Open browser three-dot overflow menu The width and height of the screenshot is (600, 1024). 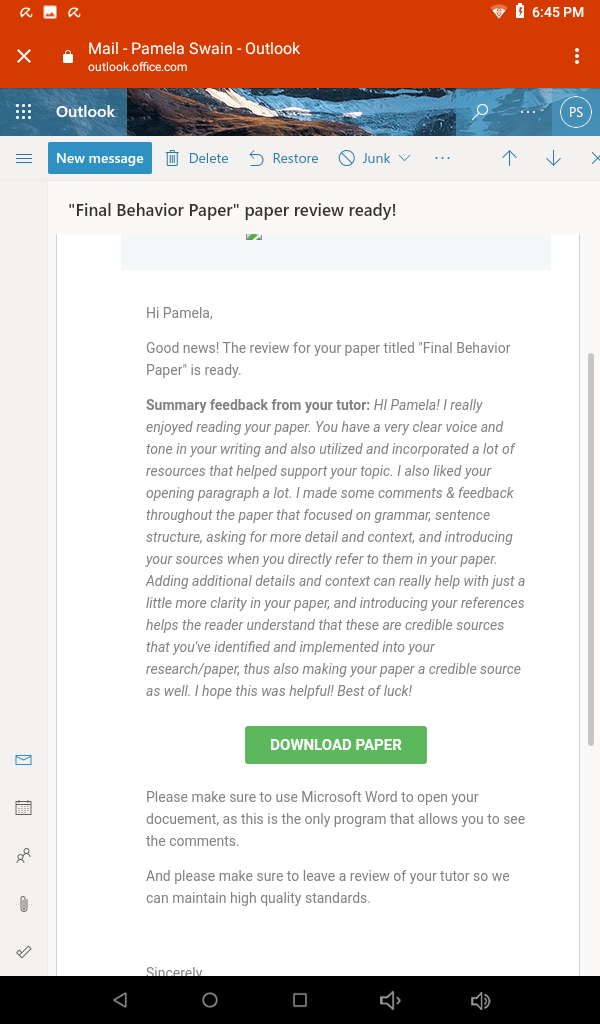[x=576, y=56]
